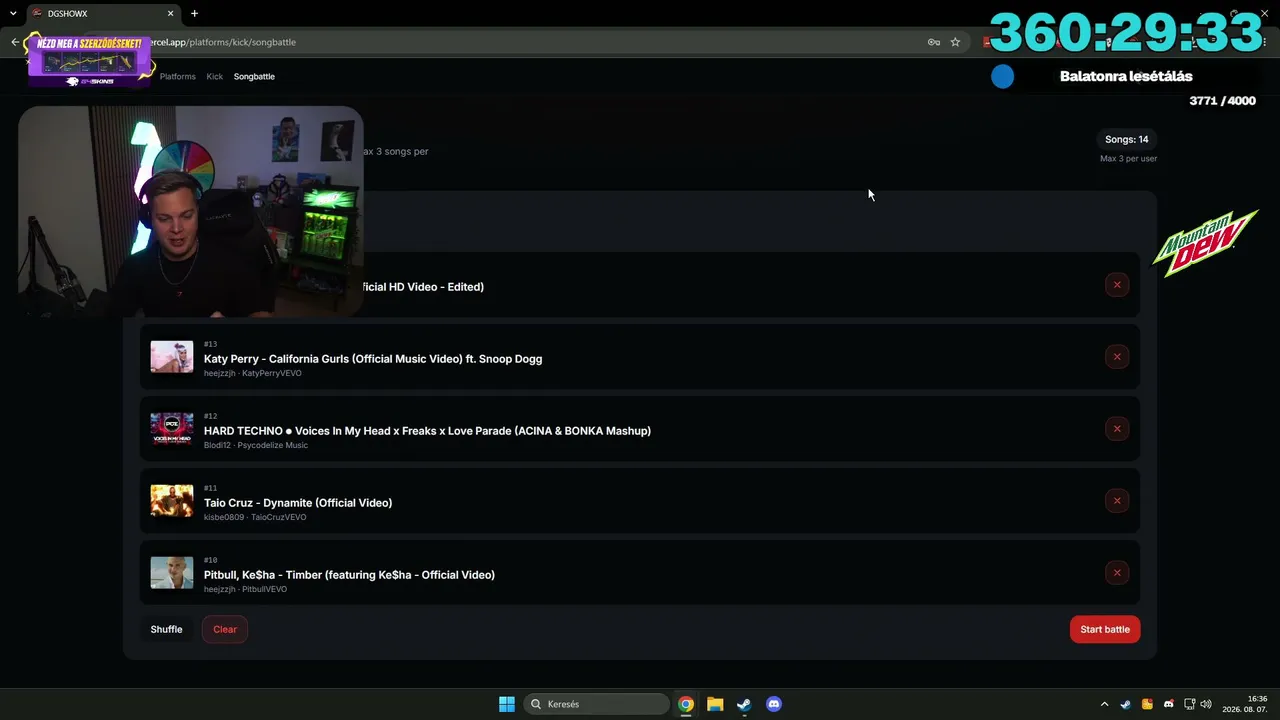Remove Taio Cruz Dynamite from list
This screenshot has height=720, width=1280.
pos(1117,501)
